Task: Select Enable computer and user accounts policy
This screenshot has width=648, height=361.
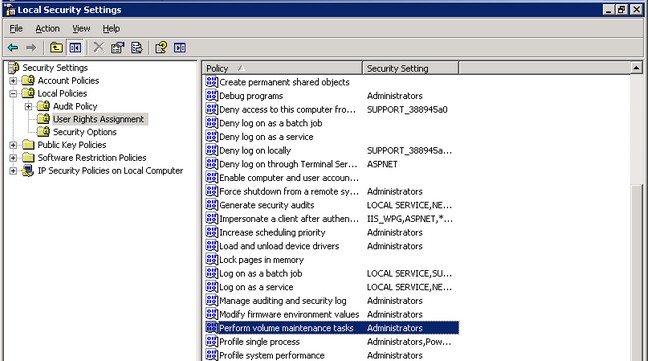Action: pyautogui.click(x=289, y=178)
